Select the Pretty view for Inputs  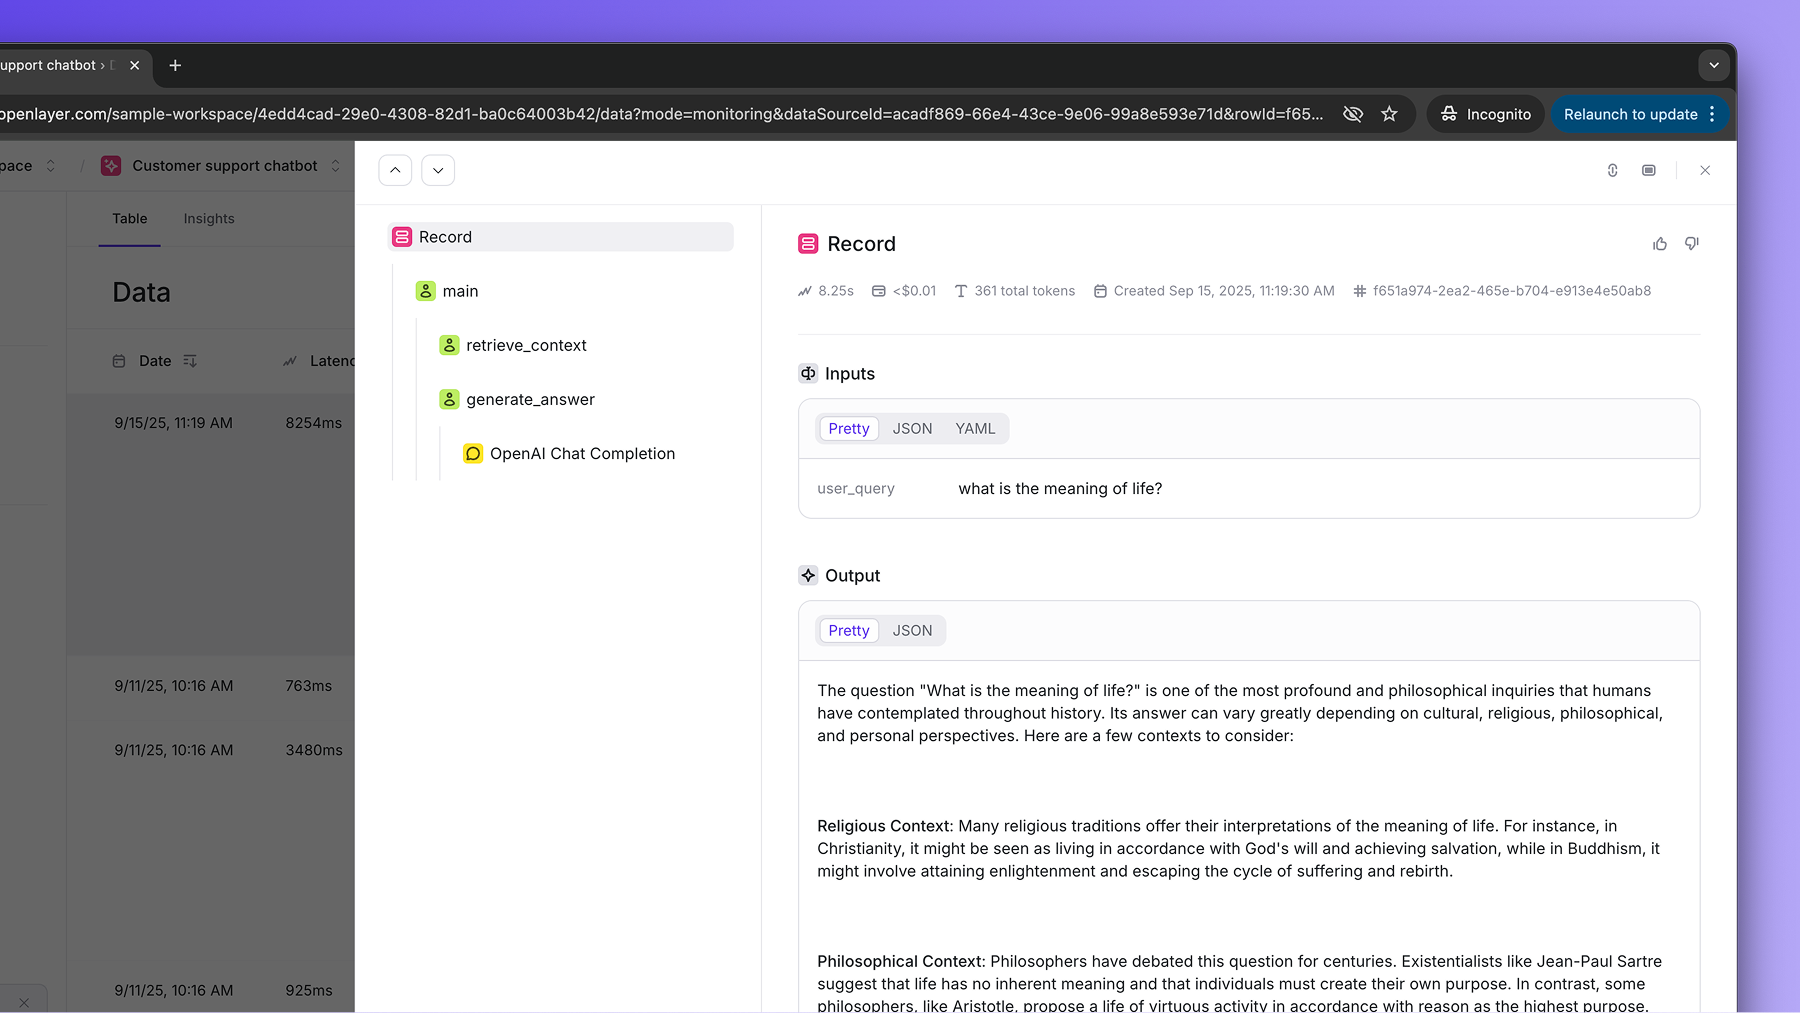pyautogui.click(x=849, y=429)
